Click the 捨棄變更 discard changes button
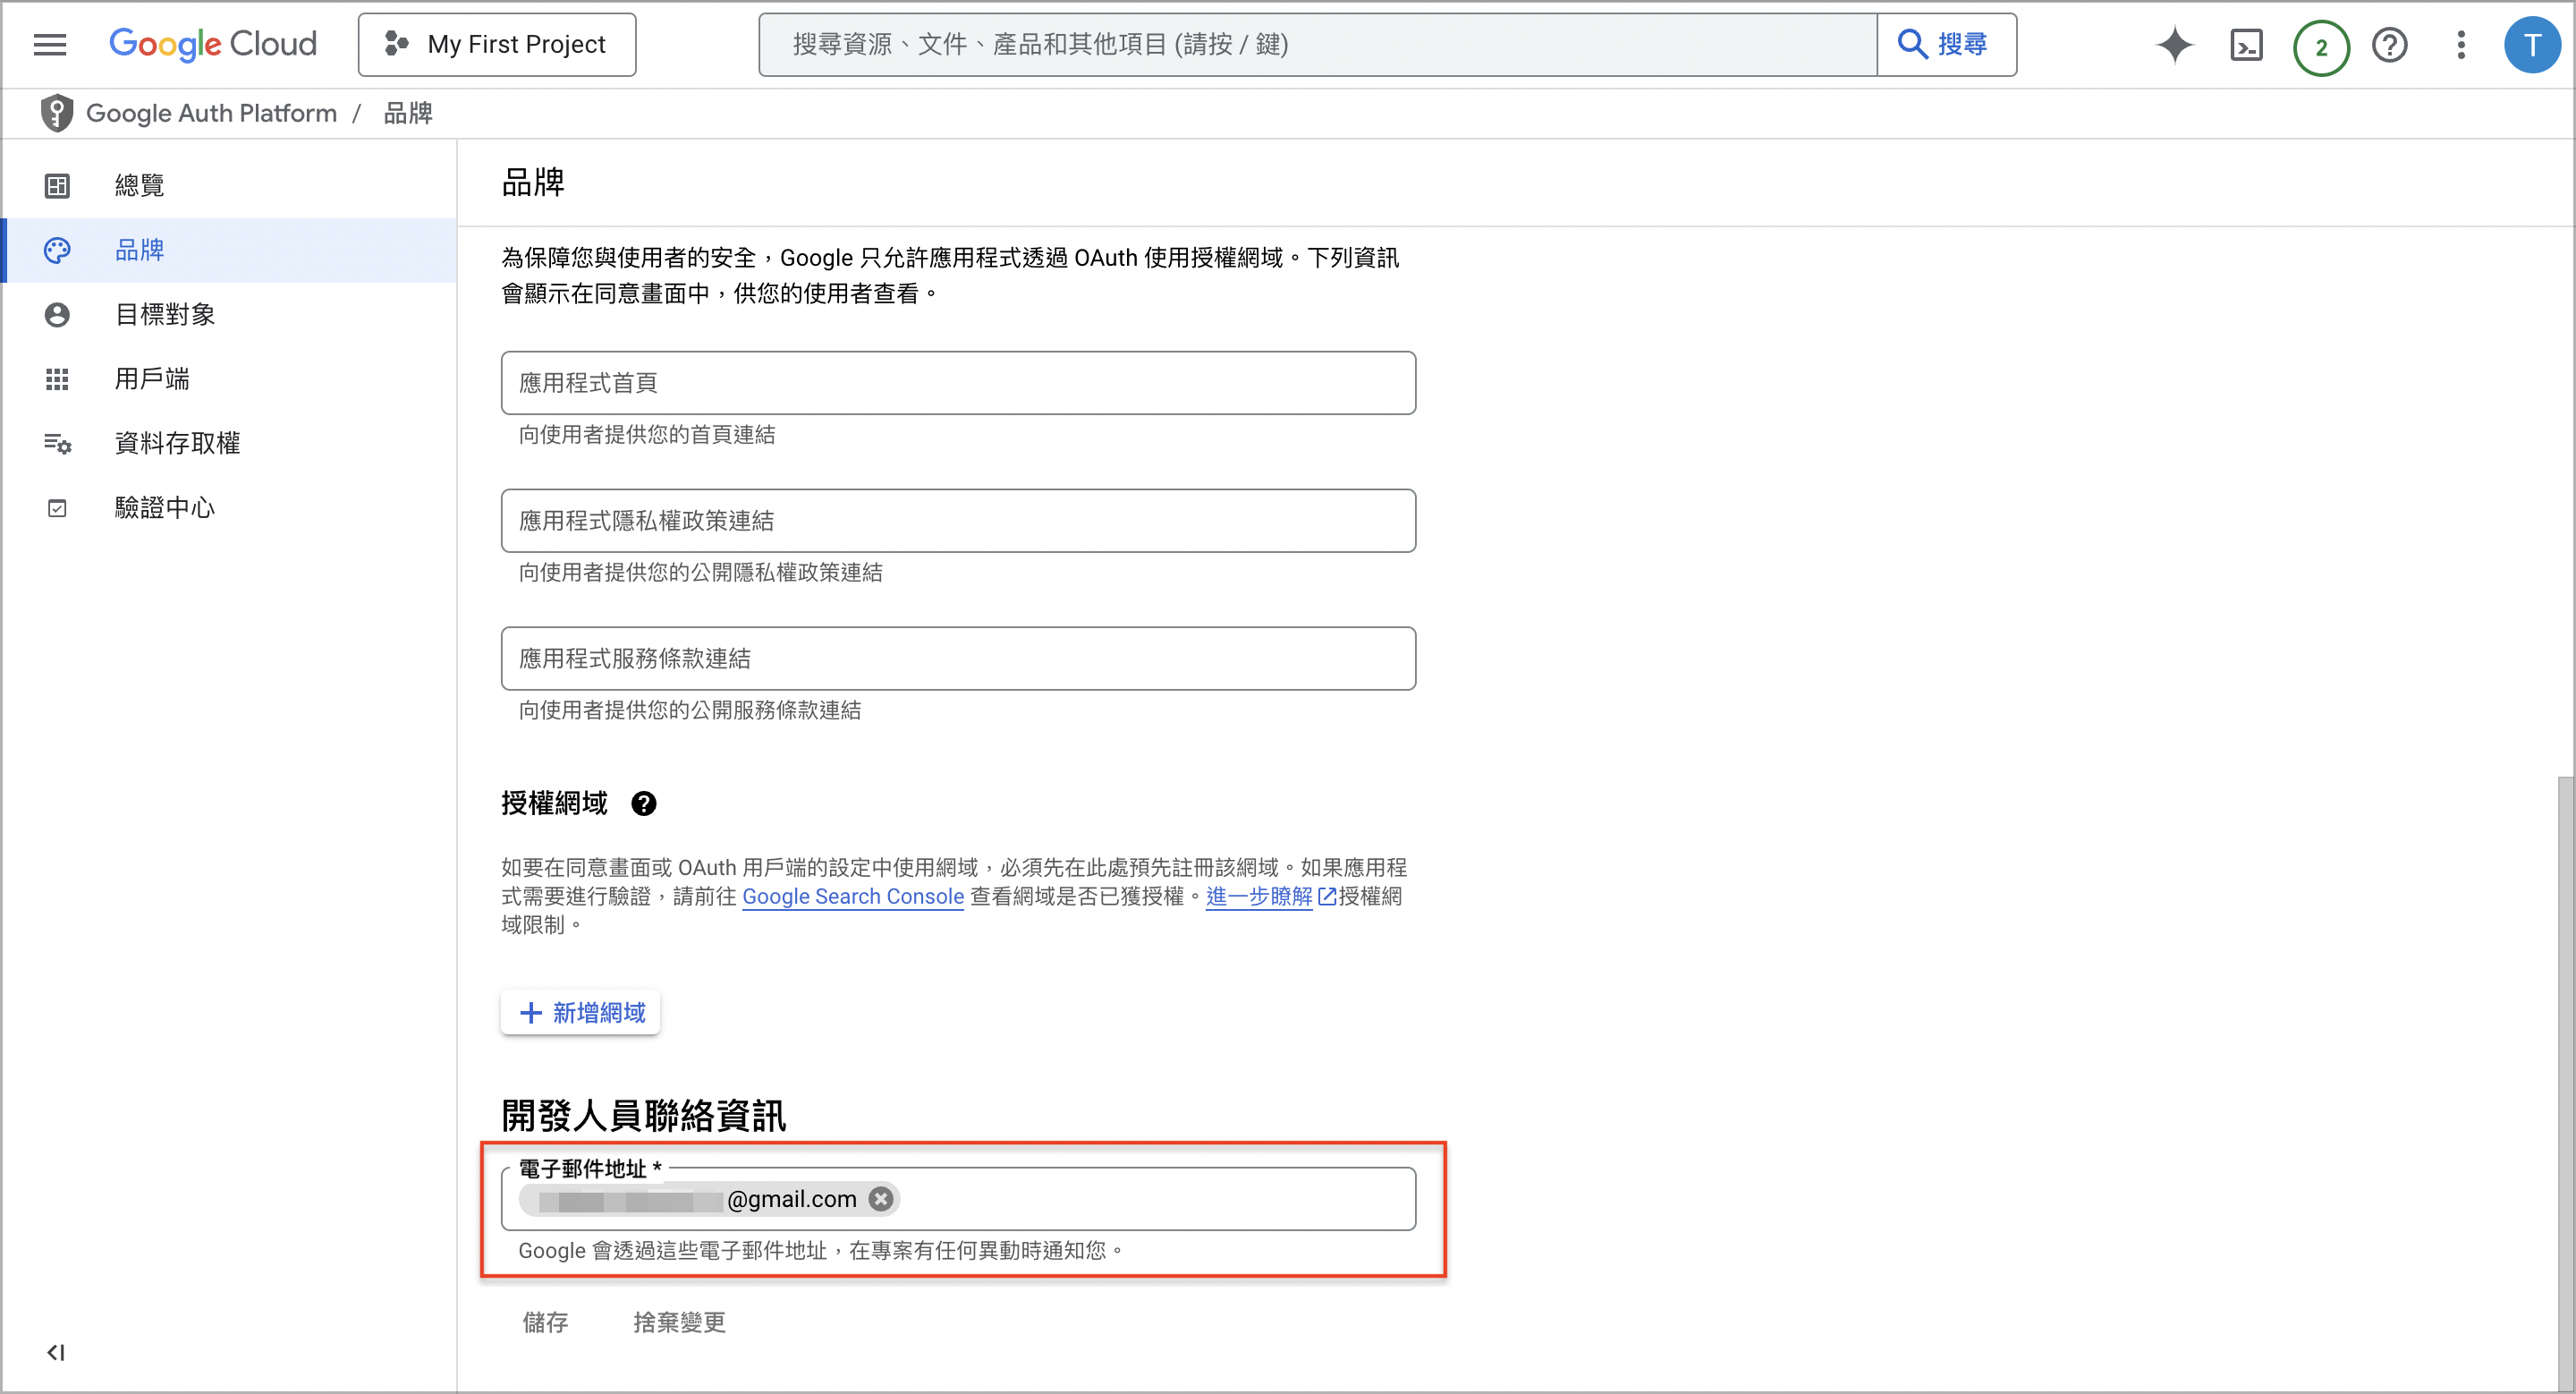 680,1322
